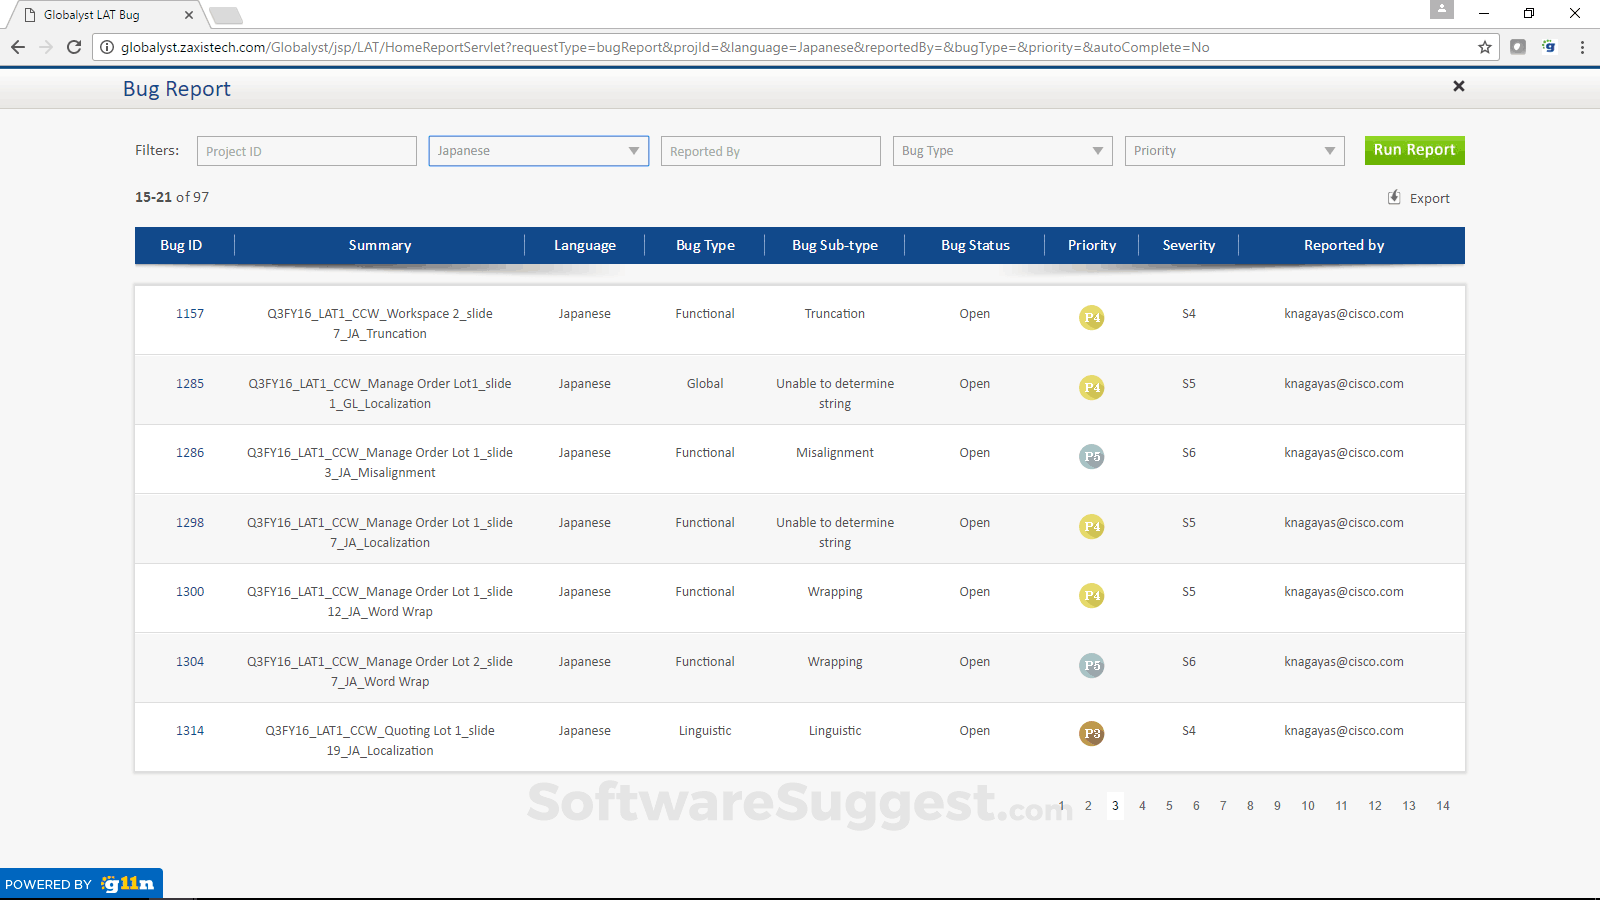This screenshot has width=1600, height=900.
Task: Close the Bug Report panel
Action: click(1458, 87)
